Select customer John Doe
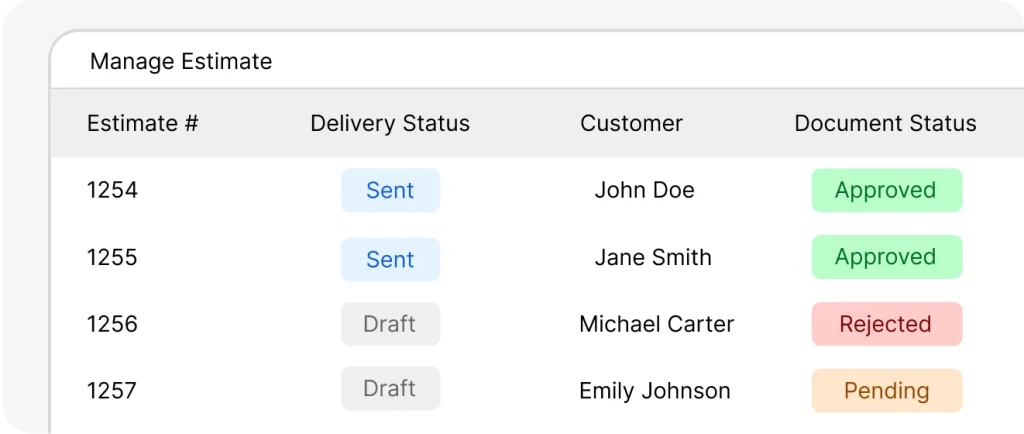 pyautogui.click(x=645, y=190)
